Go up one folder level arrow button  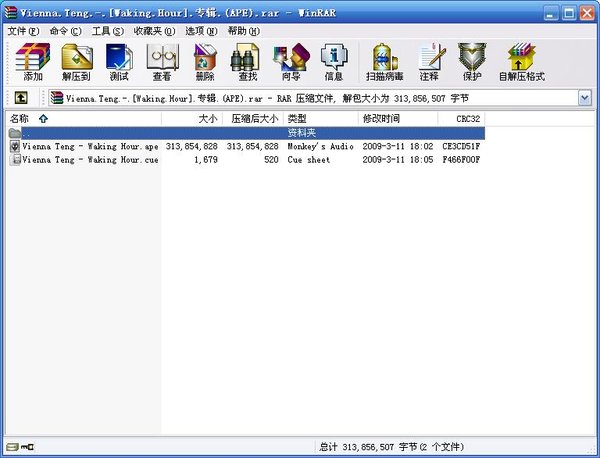21,98
